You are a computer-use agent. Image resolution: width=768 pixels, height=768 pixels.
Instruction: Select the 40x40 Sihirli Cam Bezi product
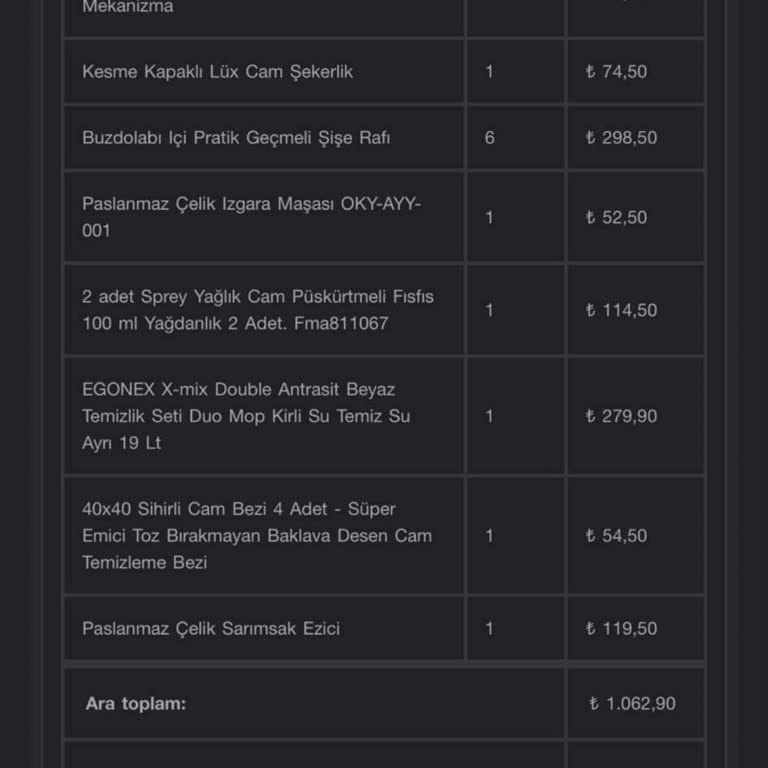pyautogui.click(x=257, y=535)
